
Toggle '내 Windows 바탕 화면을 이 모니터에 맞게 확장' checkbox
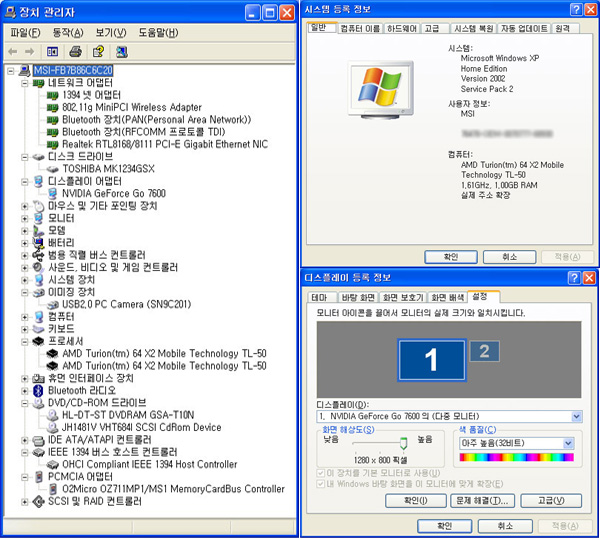321,484
